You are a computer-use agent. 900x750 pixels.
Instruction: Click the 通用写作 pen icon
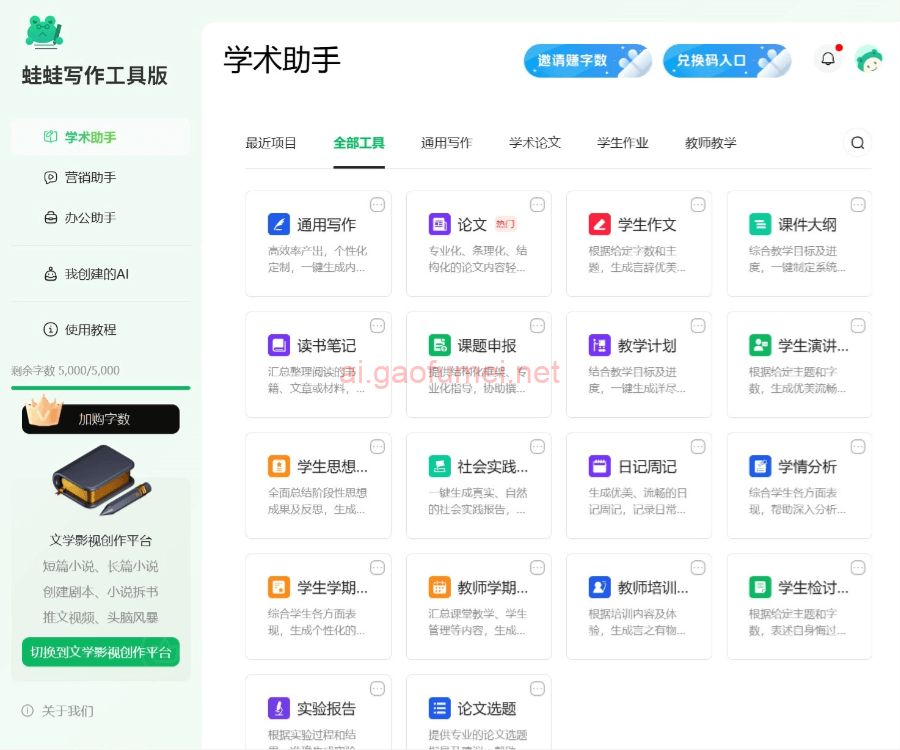tap(279, 224)
